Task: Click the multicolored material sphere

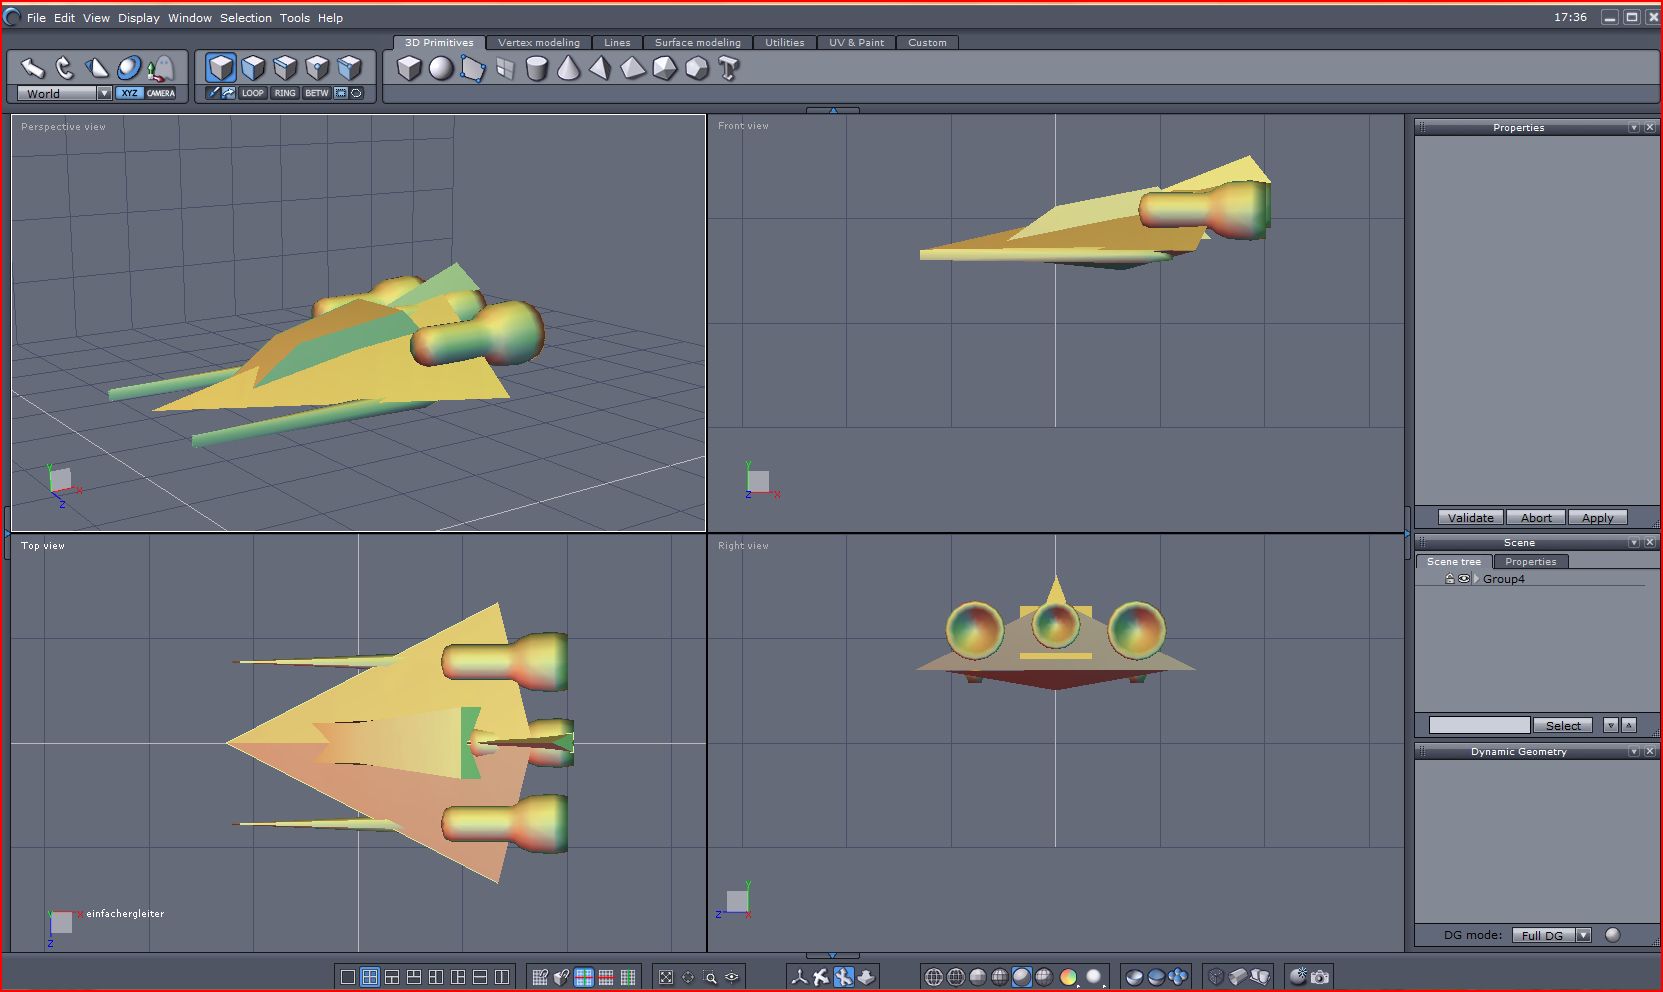Action: [1068, 977]
